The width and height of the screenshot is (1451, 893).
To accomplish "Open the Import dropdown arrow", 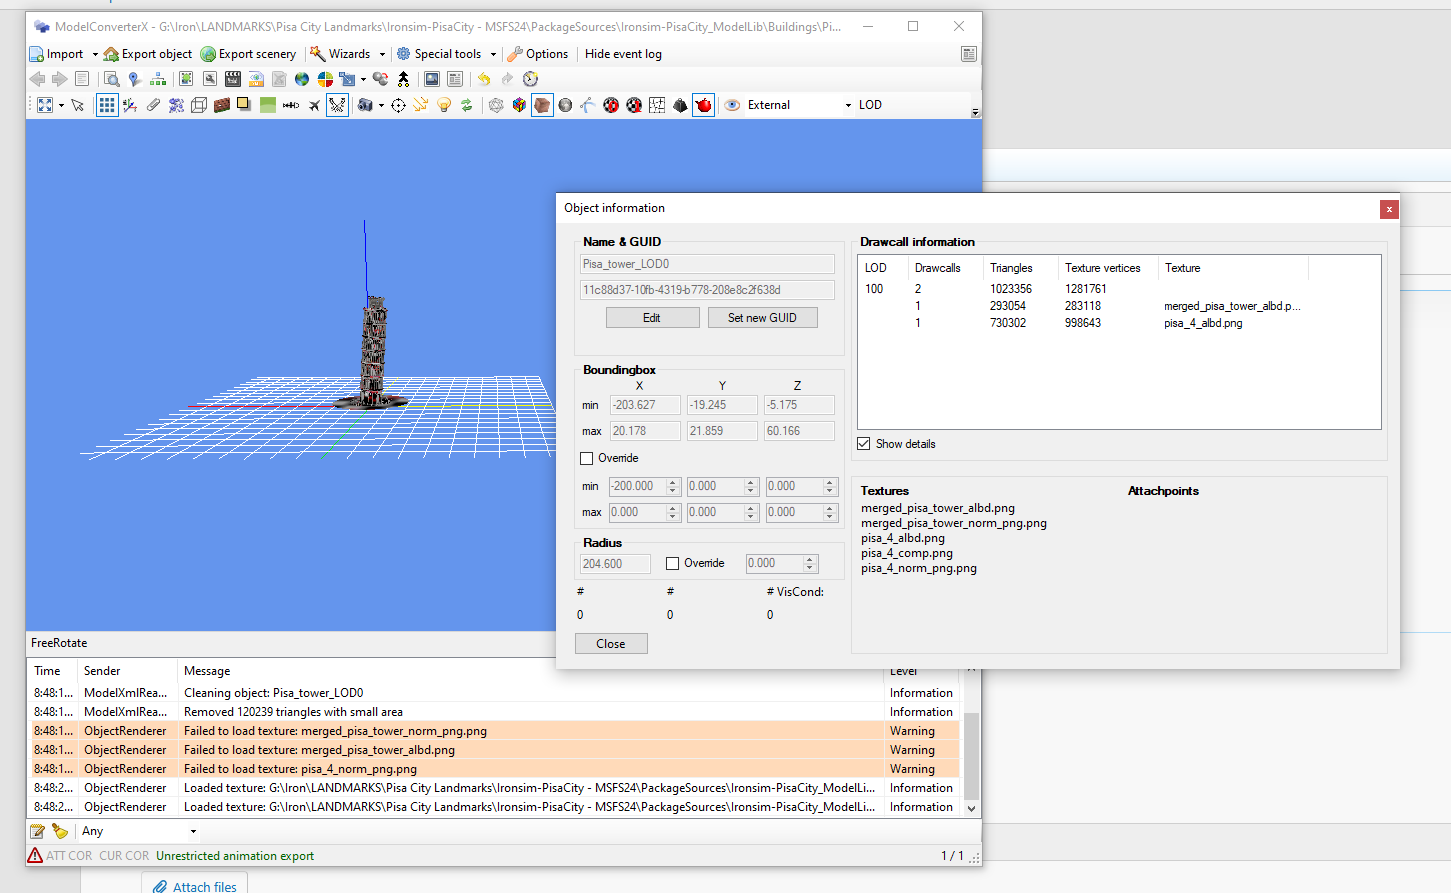I will click(x=95, y=54).
